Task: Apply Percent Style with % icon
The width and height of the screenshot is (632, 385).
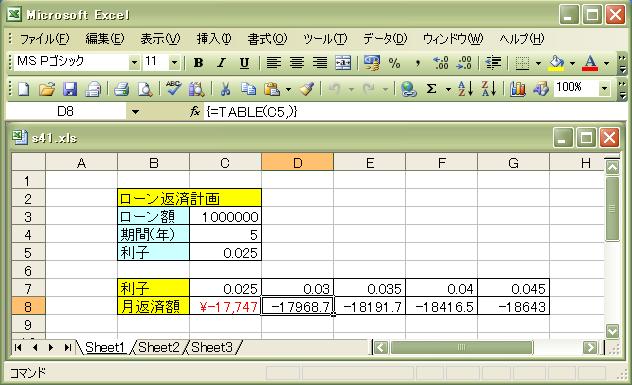Action: point(394,63)
